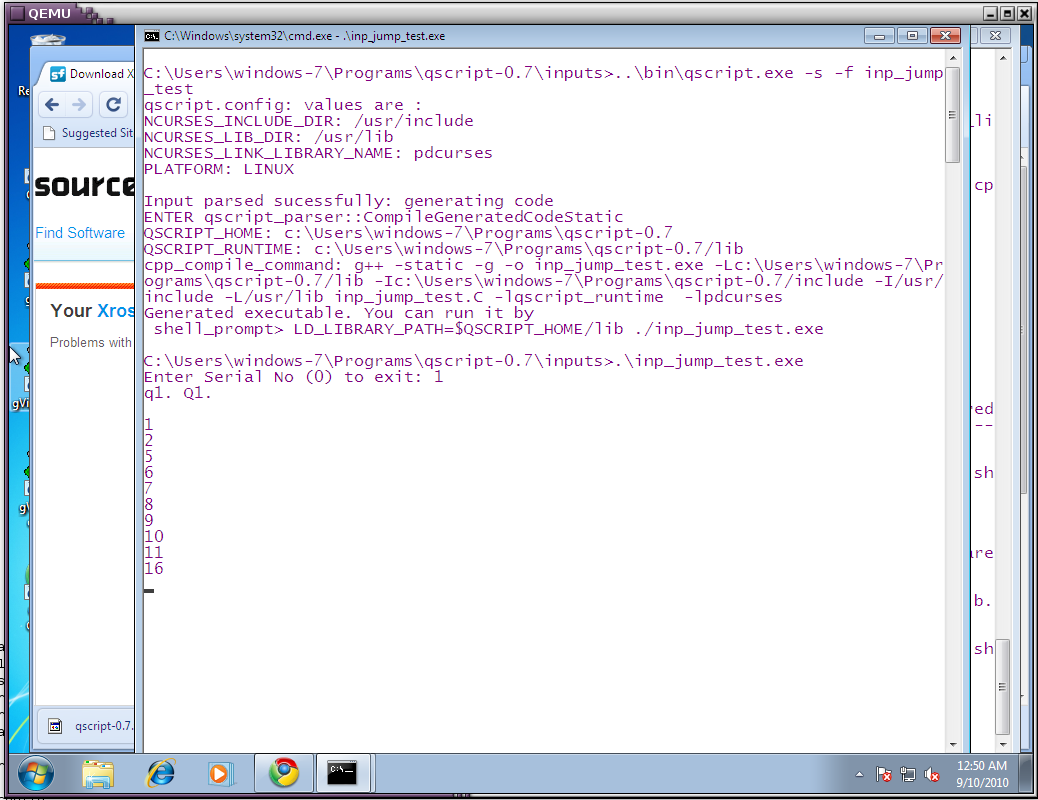Open the Action Center flag icon
Image resolution: width=1038 pixels, height=800 pixels.
[884, 774]
